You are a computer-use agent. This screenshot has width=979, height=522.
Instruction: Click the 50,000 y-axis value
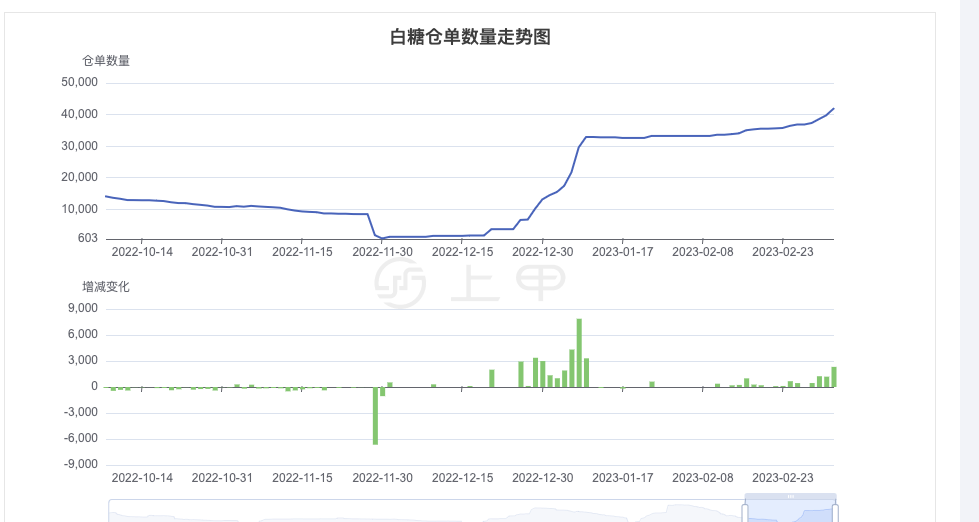[79, 83]
